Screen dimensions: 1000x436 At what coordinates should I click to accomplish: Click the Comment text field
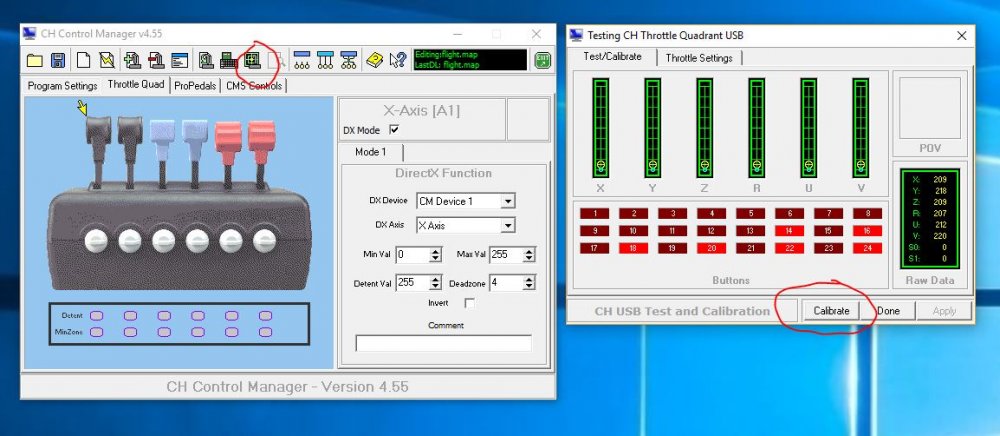pyautogui.click(x=443, y=343)
